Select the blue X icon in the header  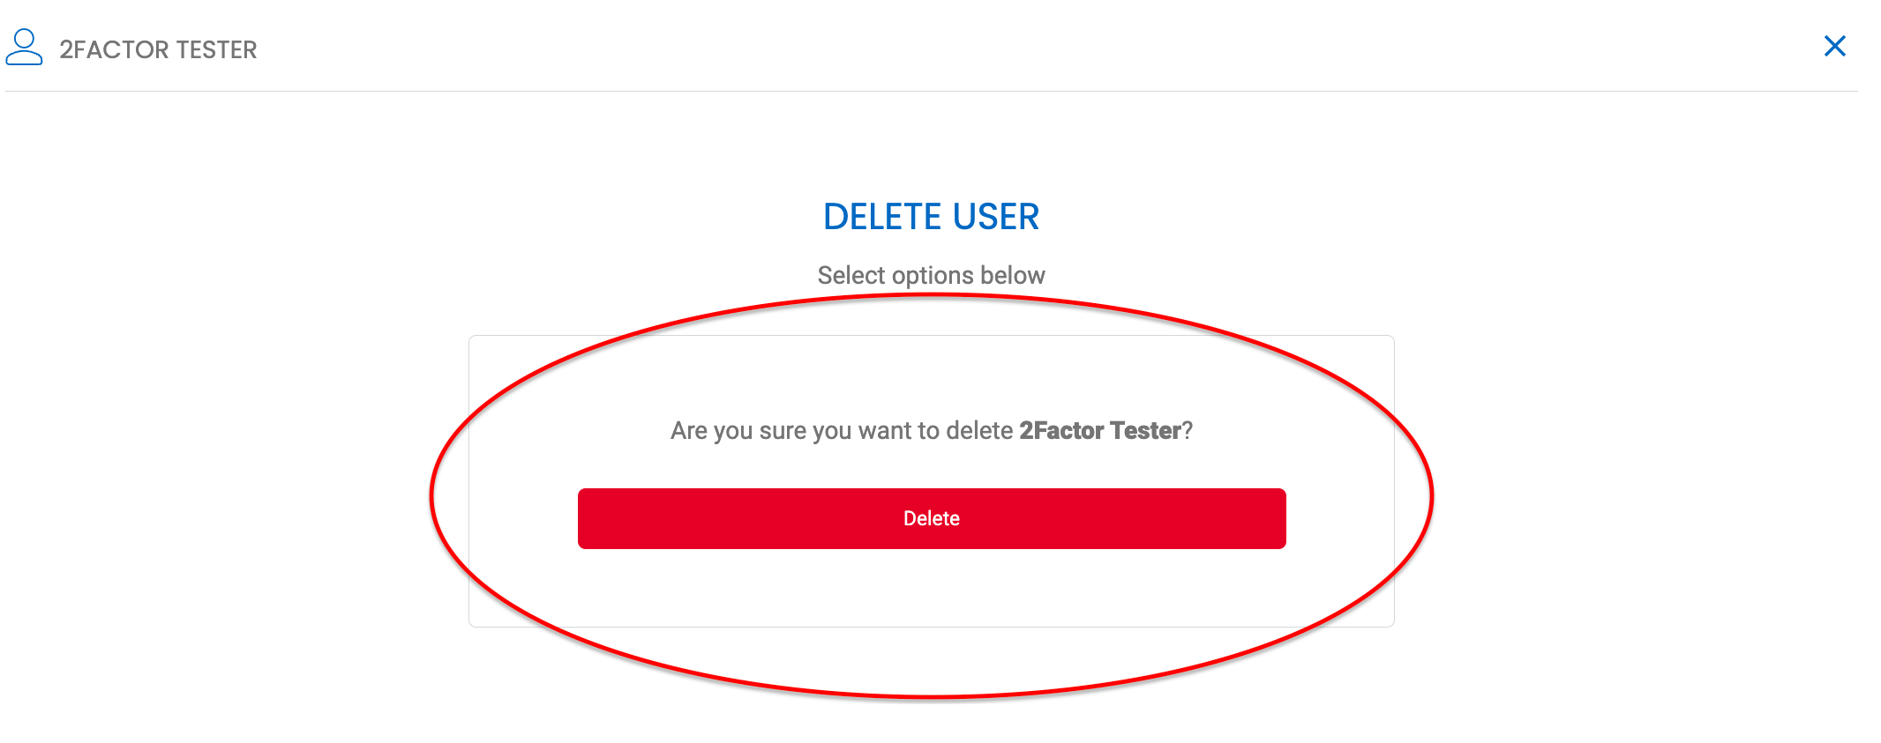point(1834,46)
